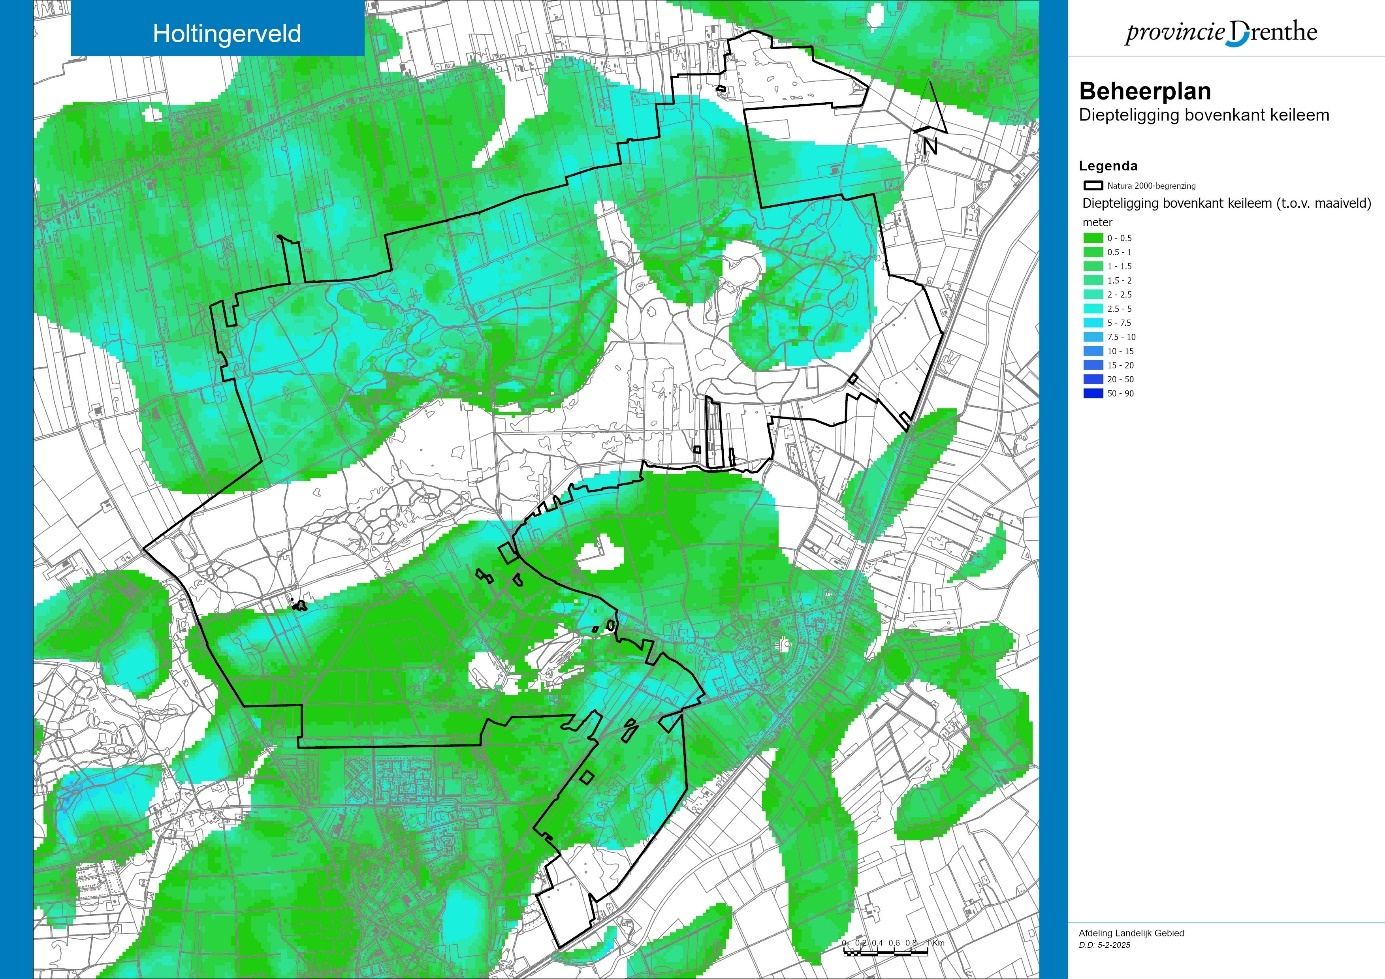Click the north arrow compass symbol
Viewport: 1385px width, 979px height.
coord(930,120)
